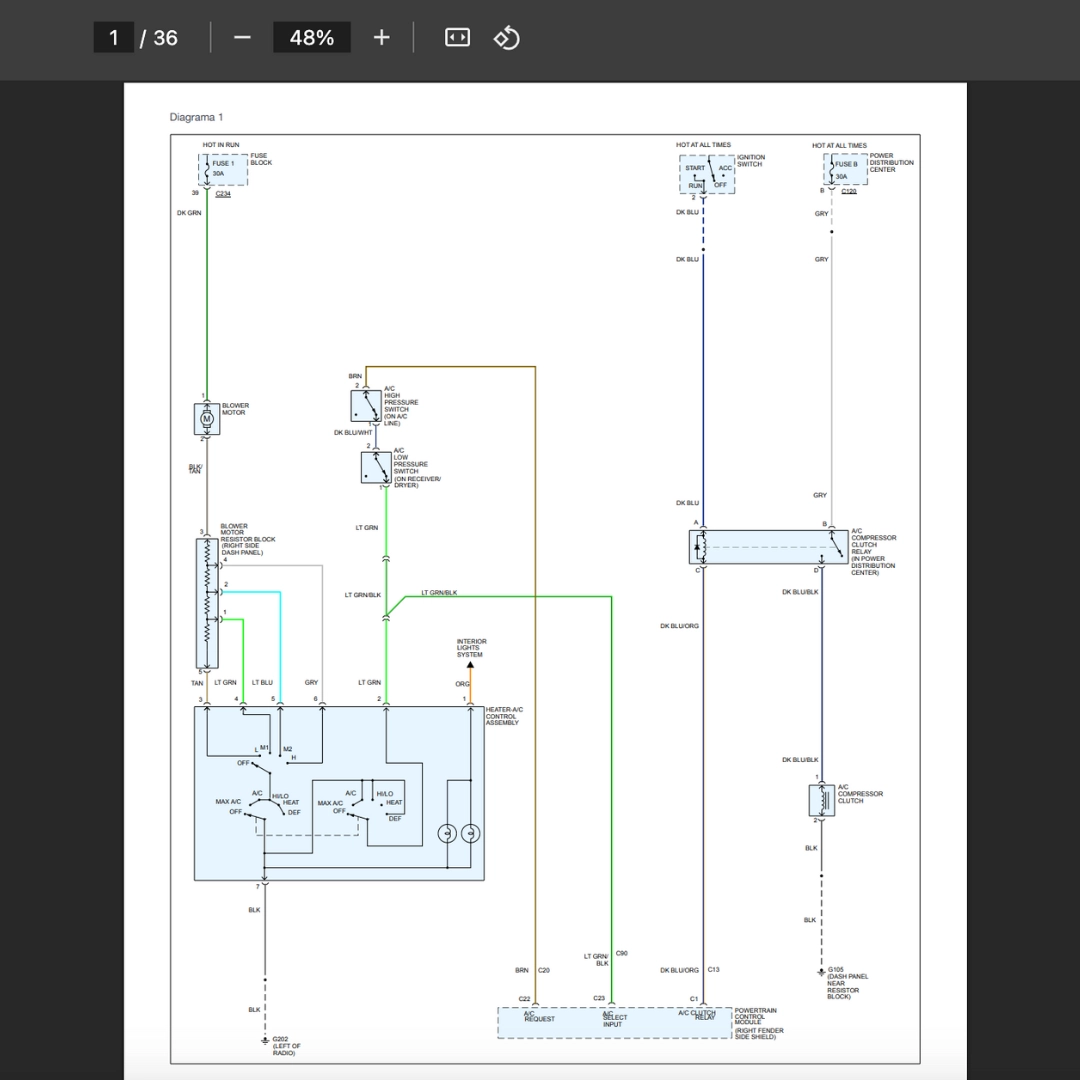Click the rotate page icon

(x=507, y=37)
